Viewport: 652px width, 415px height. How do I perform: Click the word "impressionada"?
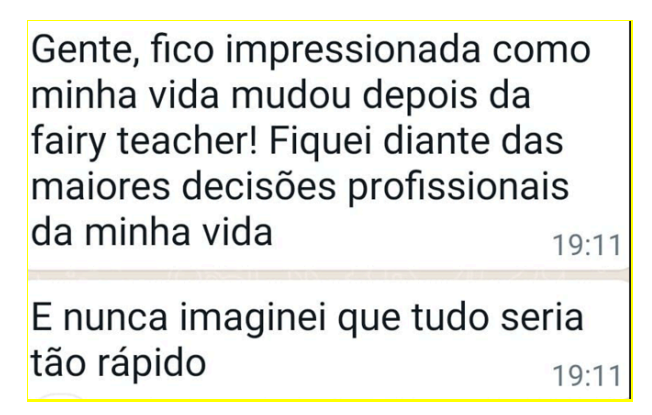tap(353, 52)
